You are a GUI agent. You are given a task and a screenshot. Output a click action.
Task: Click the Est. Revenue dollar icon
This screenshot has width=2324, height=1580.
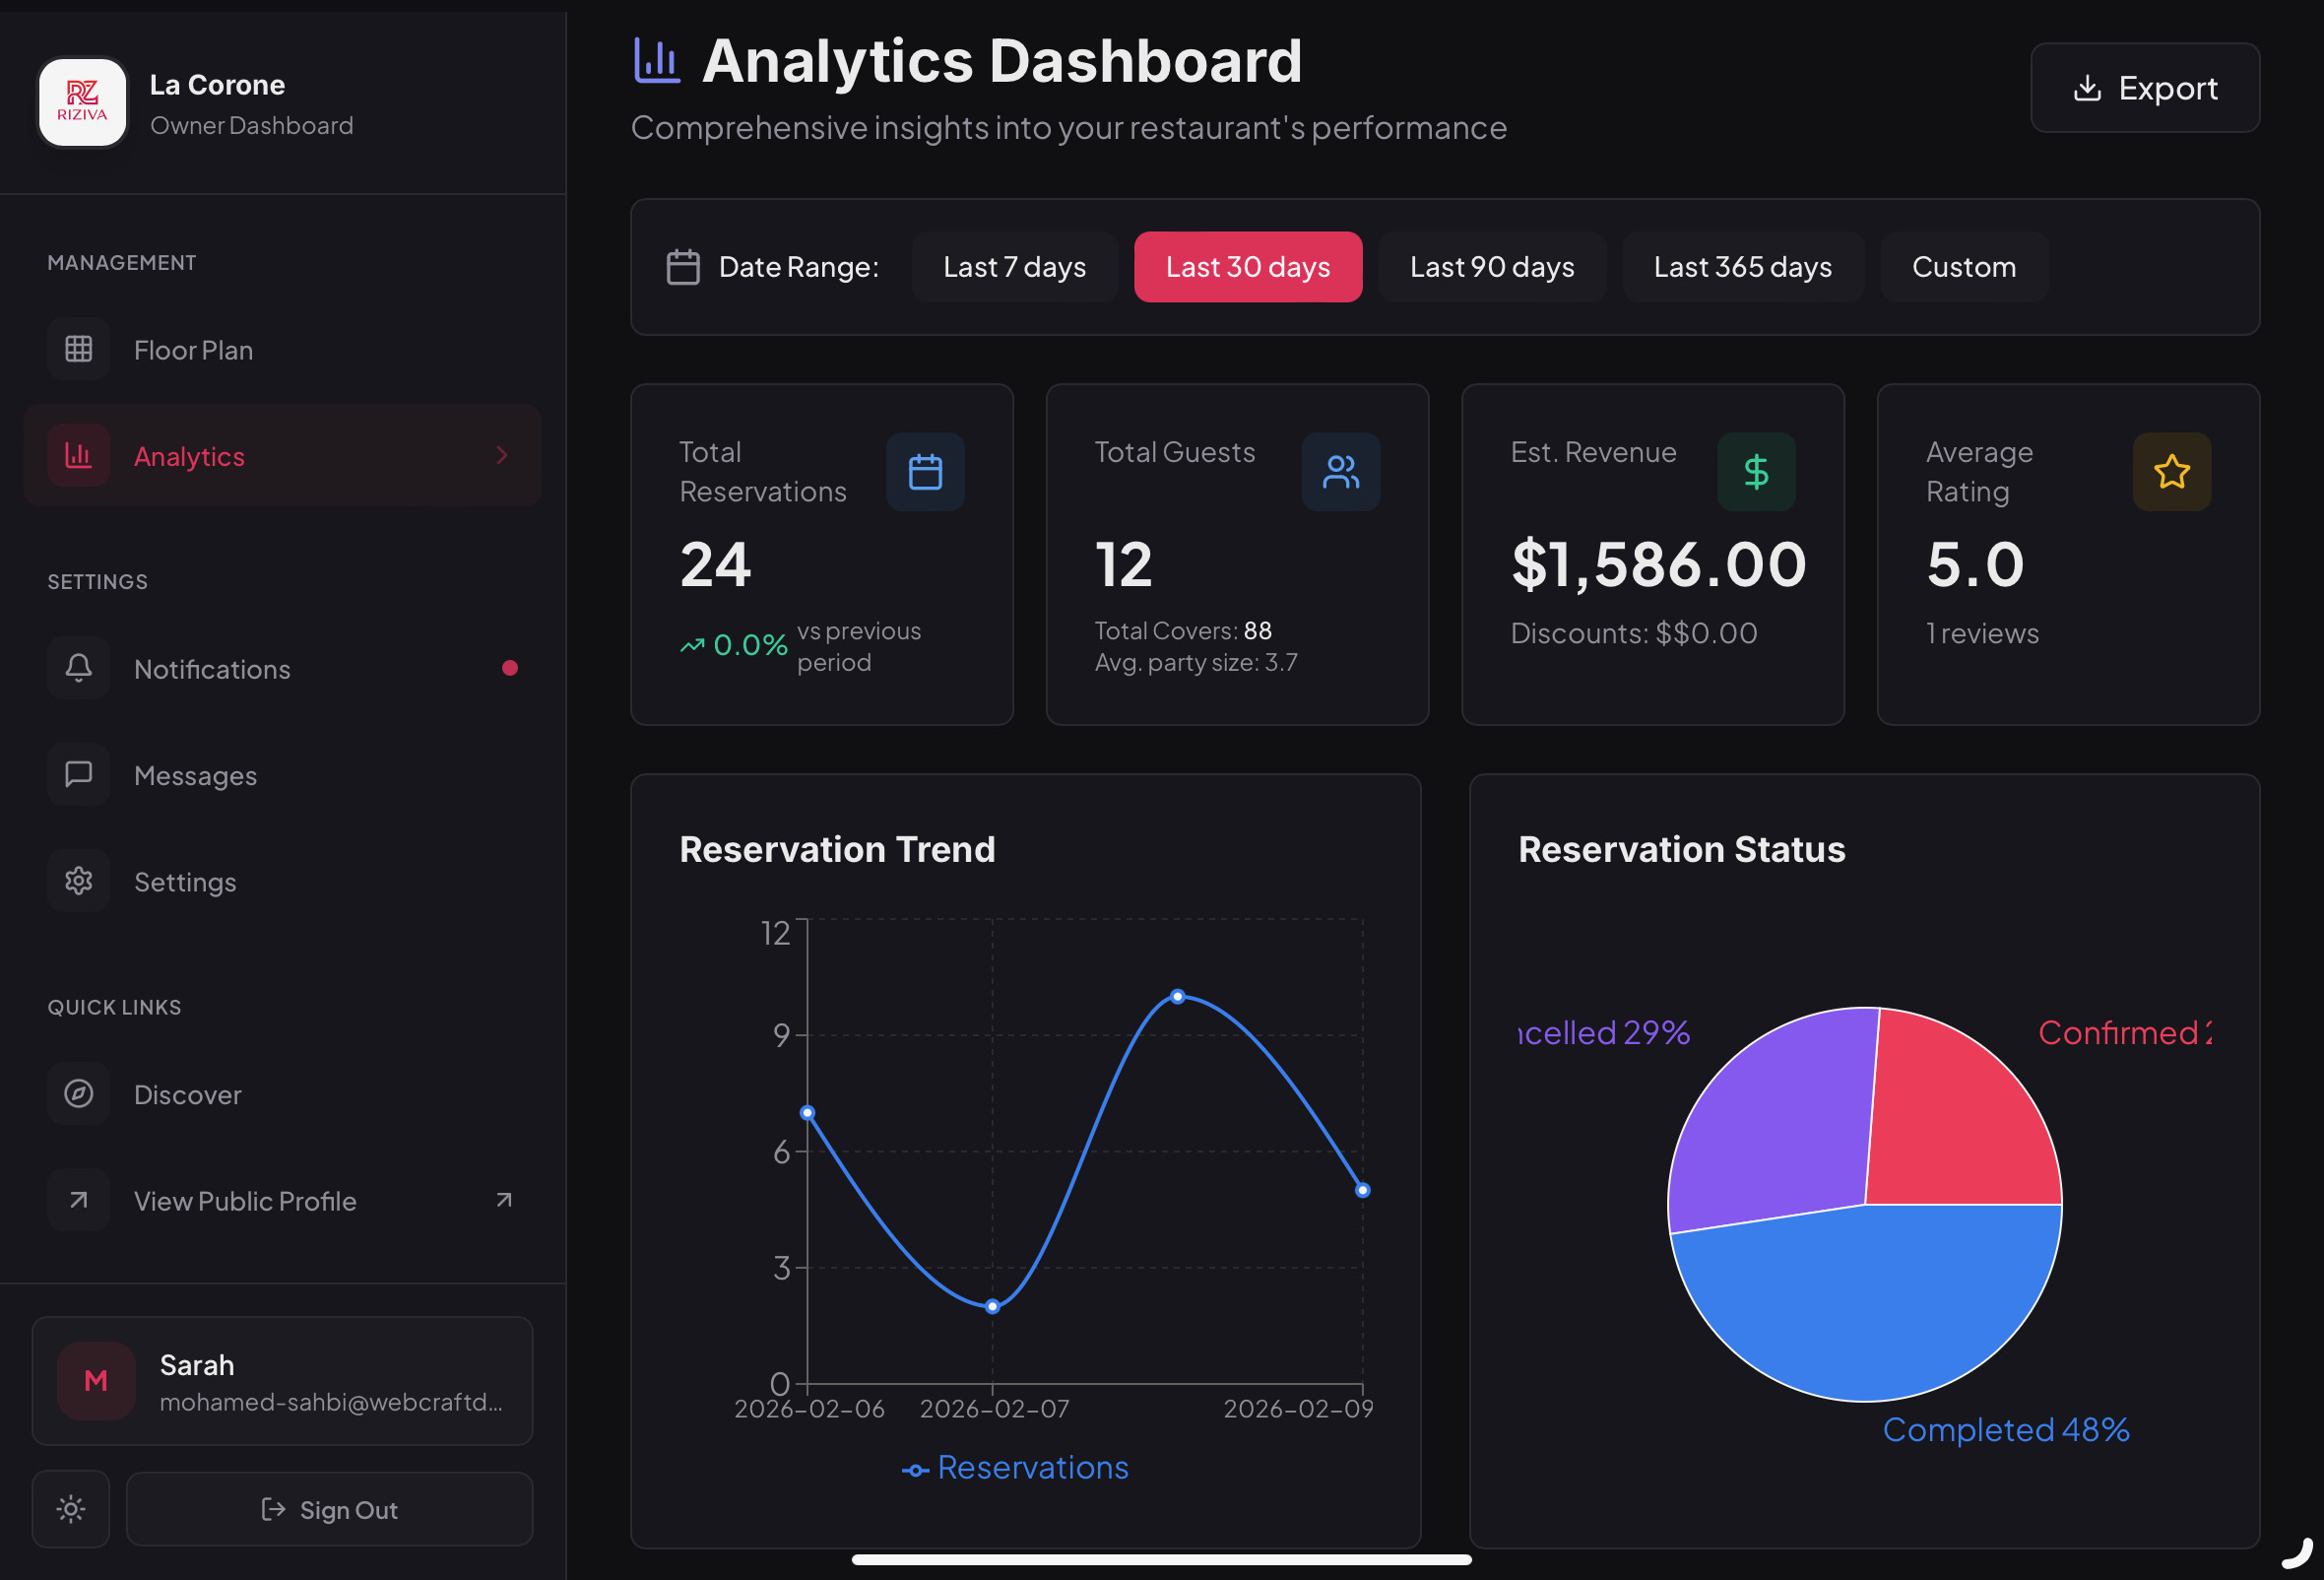[1756, 472]
